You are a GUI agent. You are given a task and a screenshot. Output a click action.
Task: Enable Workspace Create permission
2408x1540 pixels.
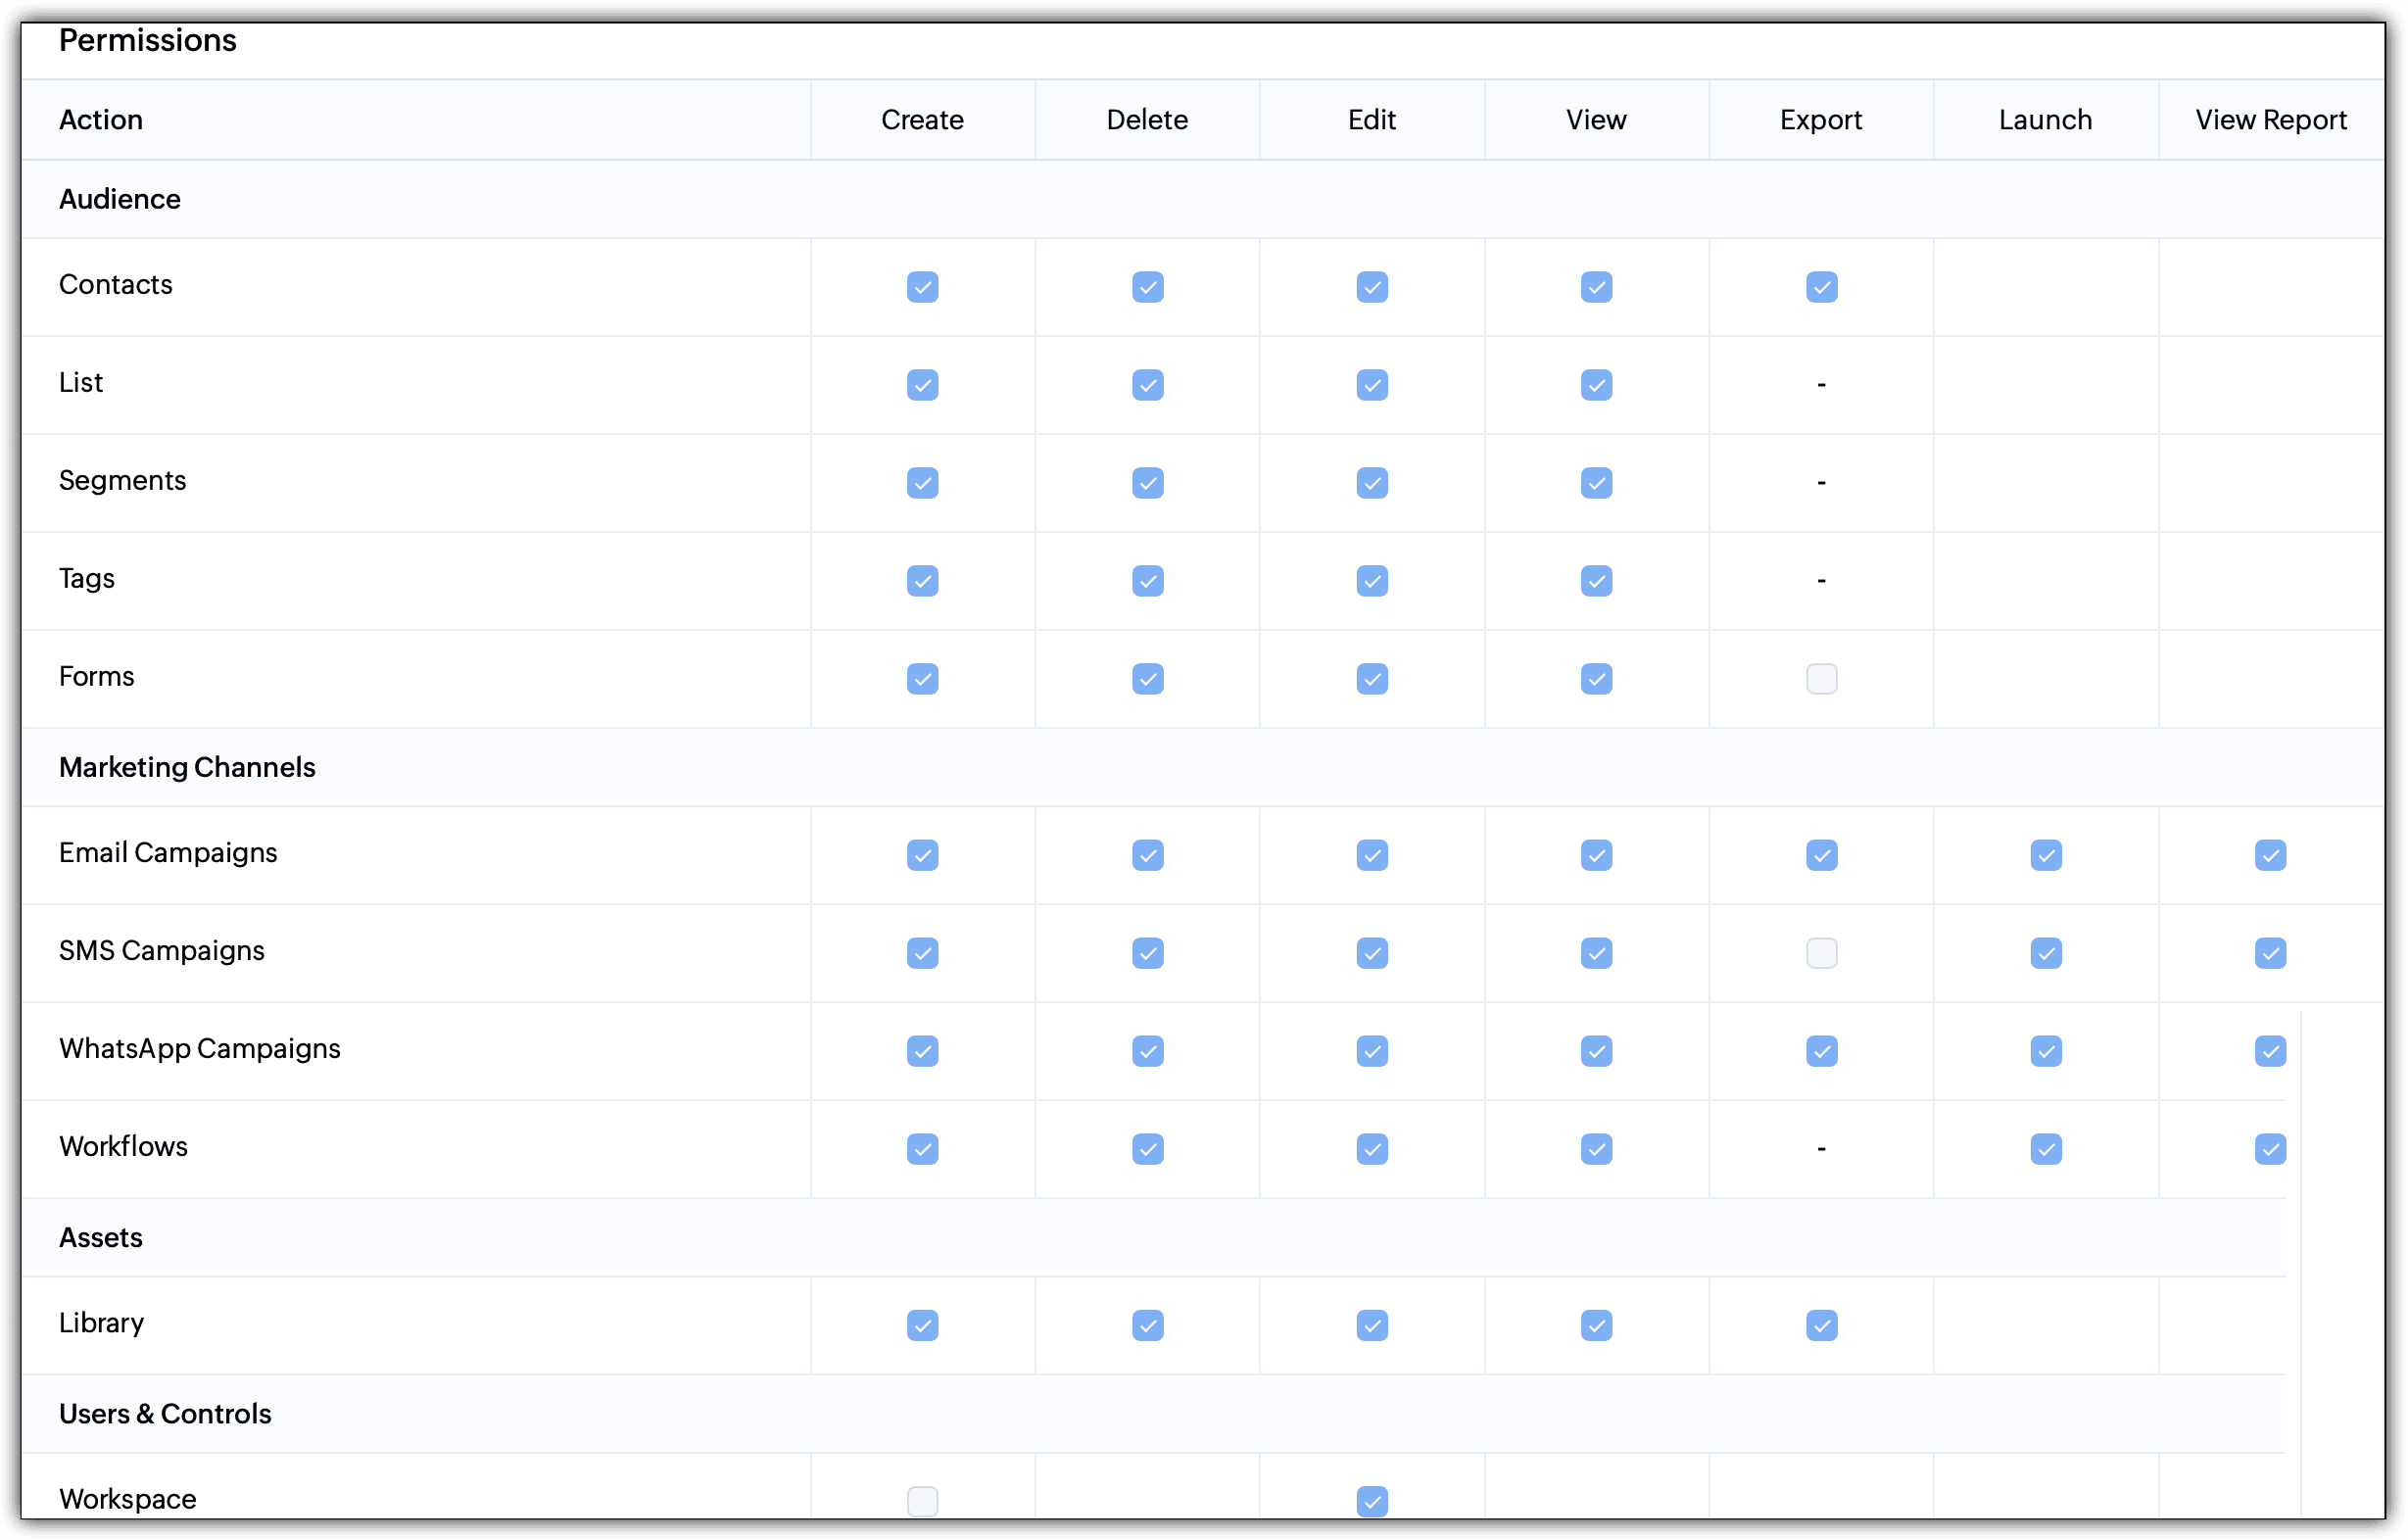point(922,1501)
